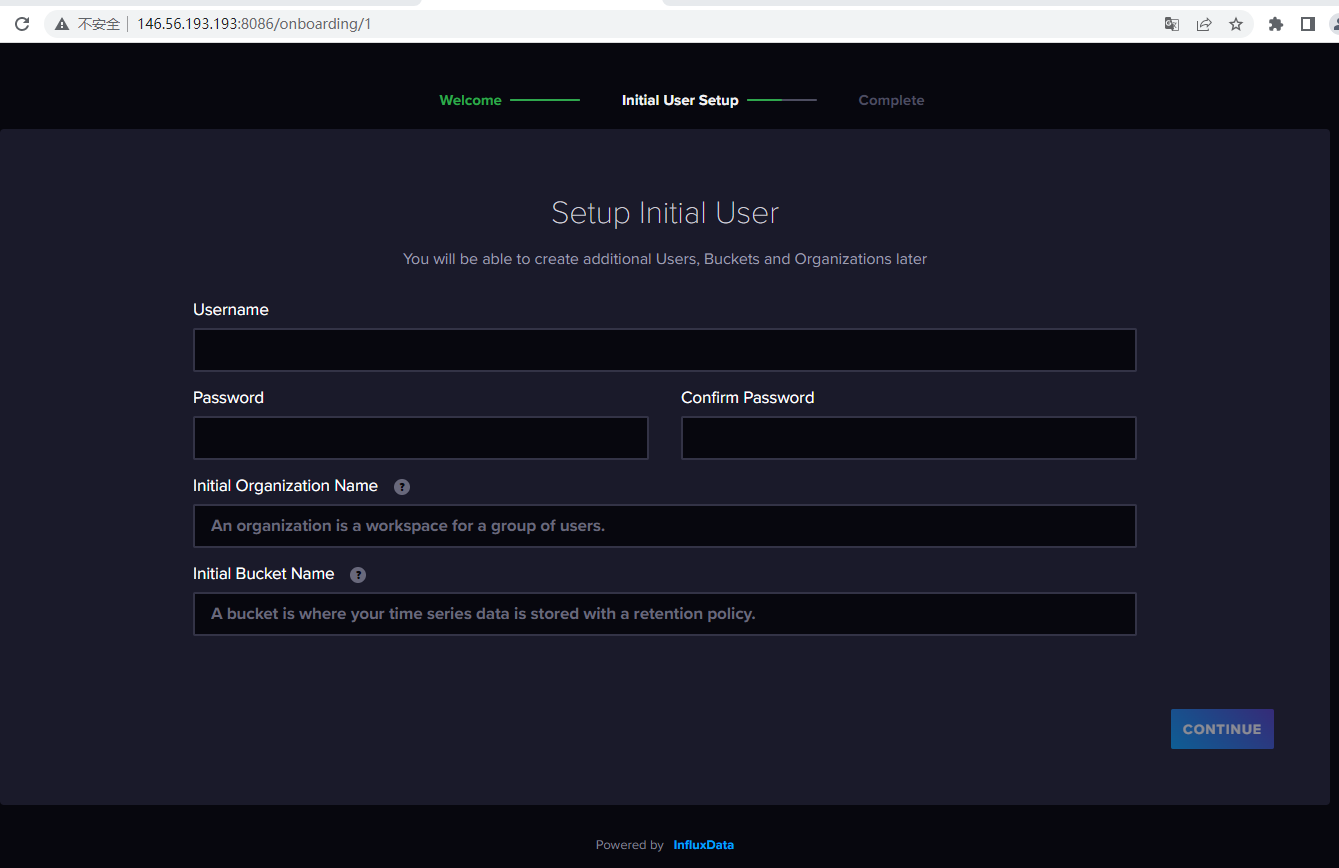Focus the Initial Organization Name field

pyautogui.click(x=664, y=526)
